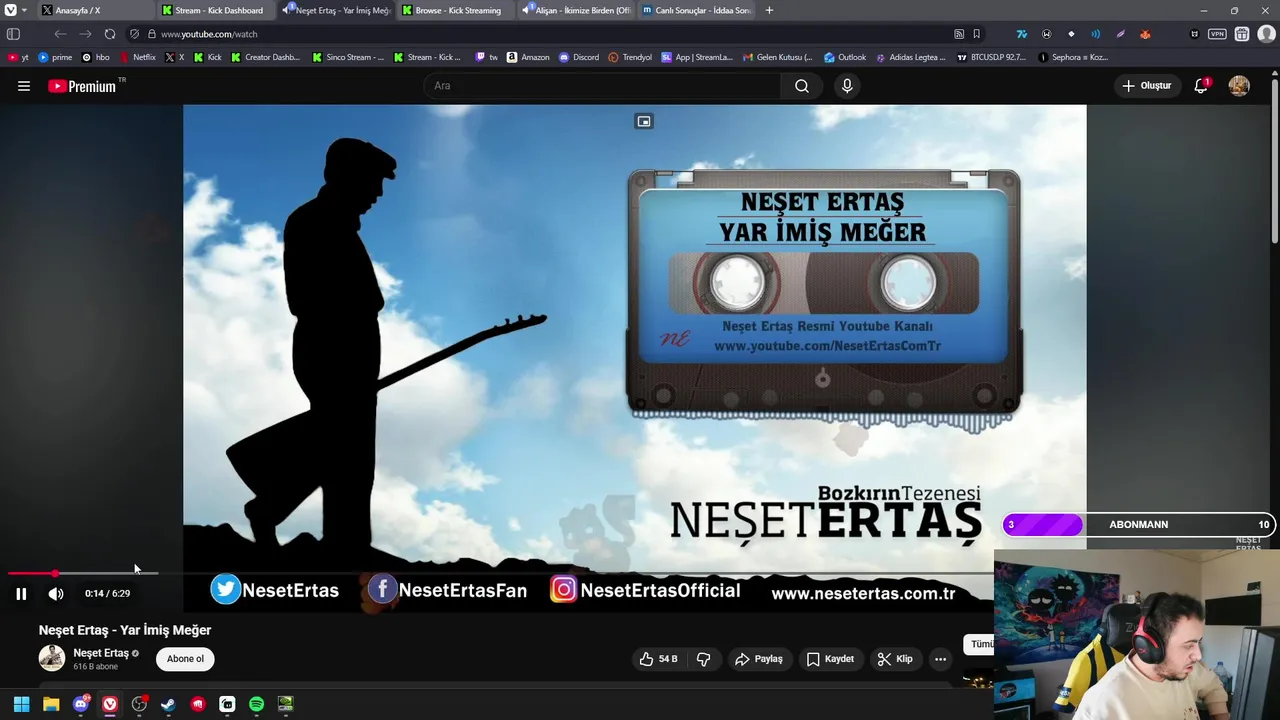Mute the video using the speaker icon
The width and height of the screenshot is (1280, 720).
[56, 594]
